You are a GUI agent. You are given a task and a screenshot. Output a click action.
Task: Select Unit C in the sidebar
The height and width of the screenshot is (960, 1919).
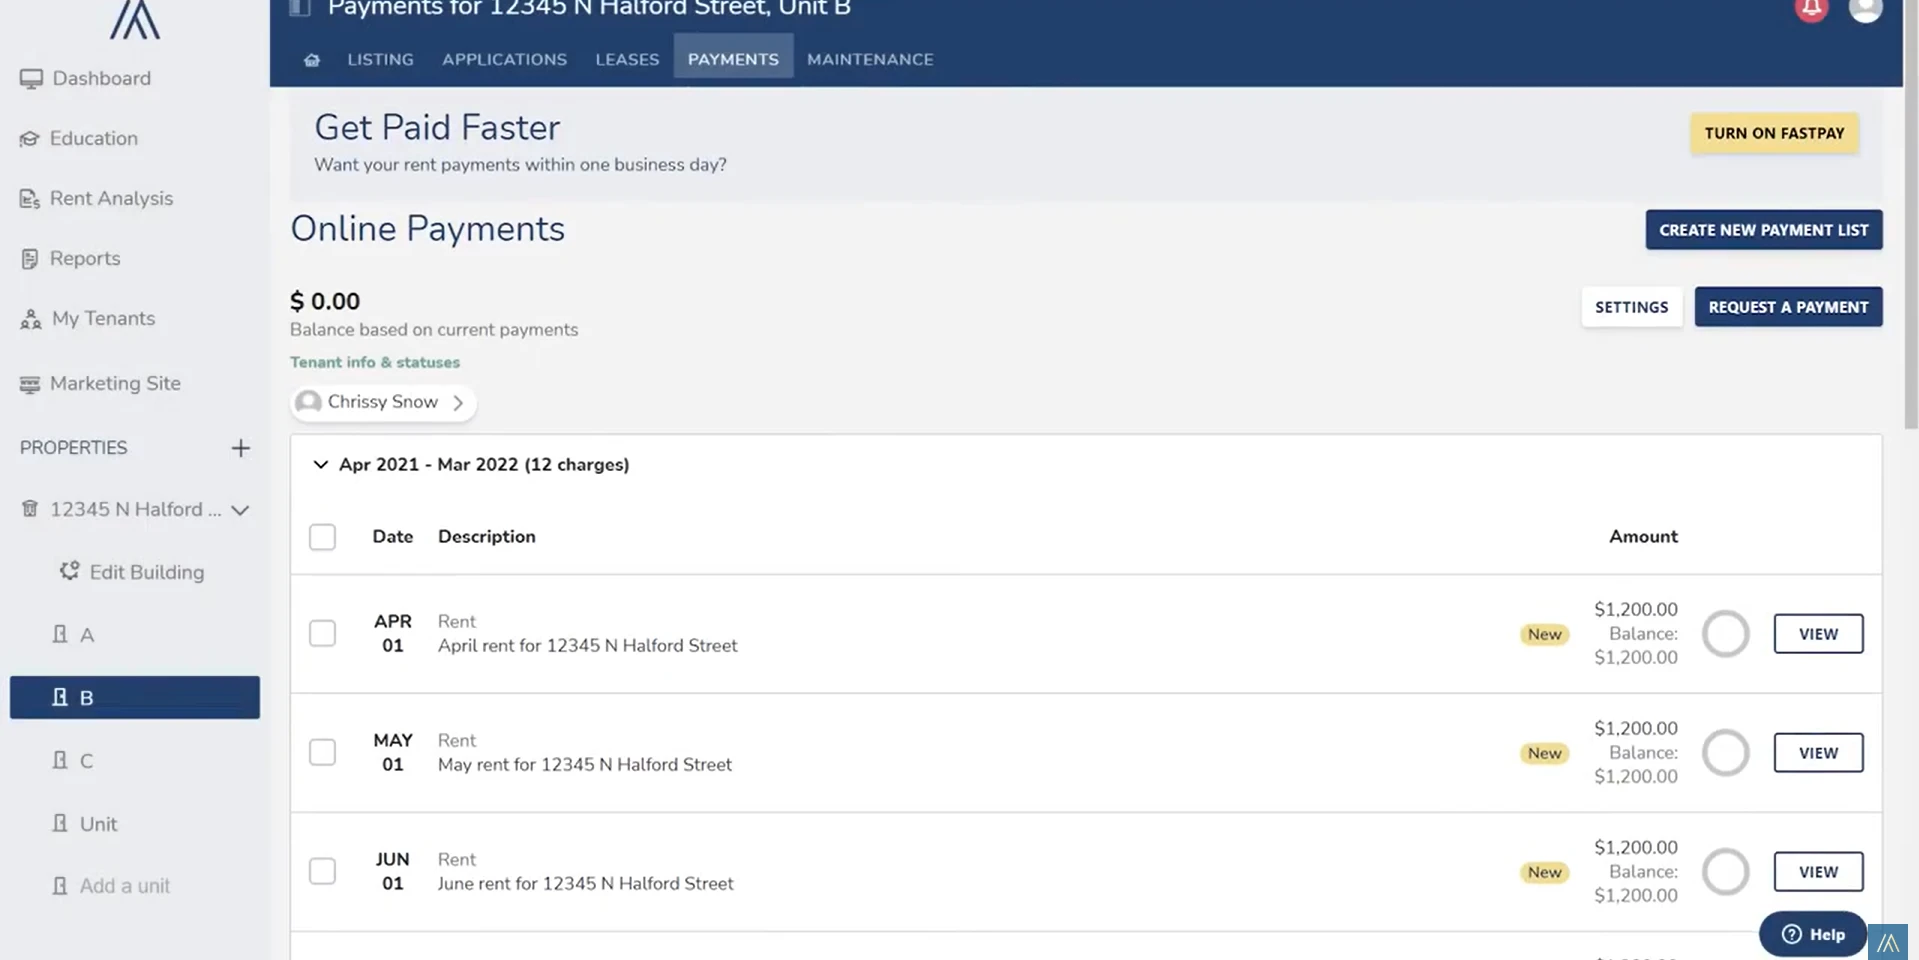coord(88,760)
